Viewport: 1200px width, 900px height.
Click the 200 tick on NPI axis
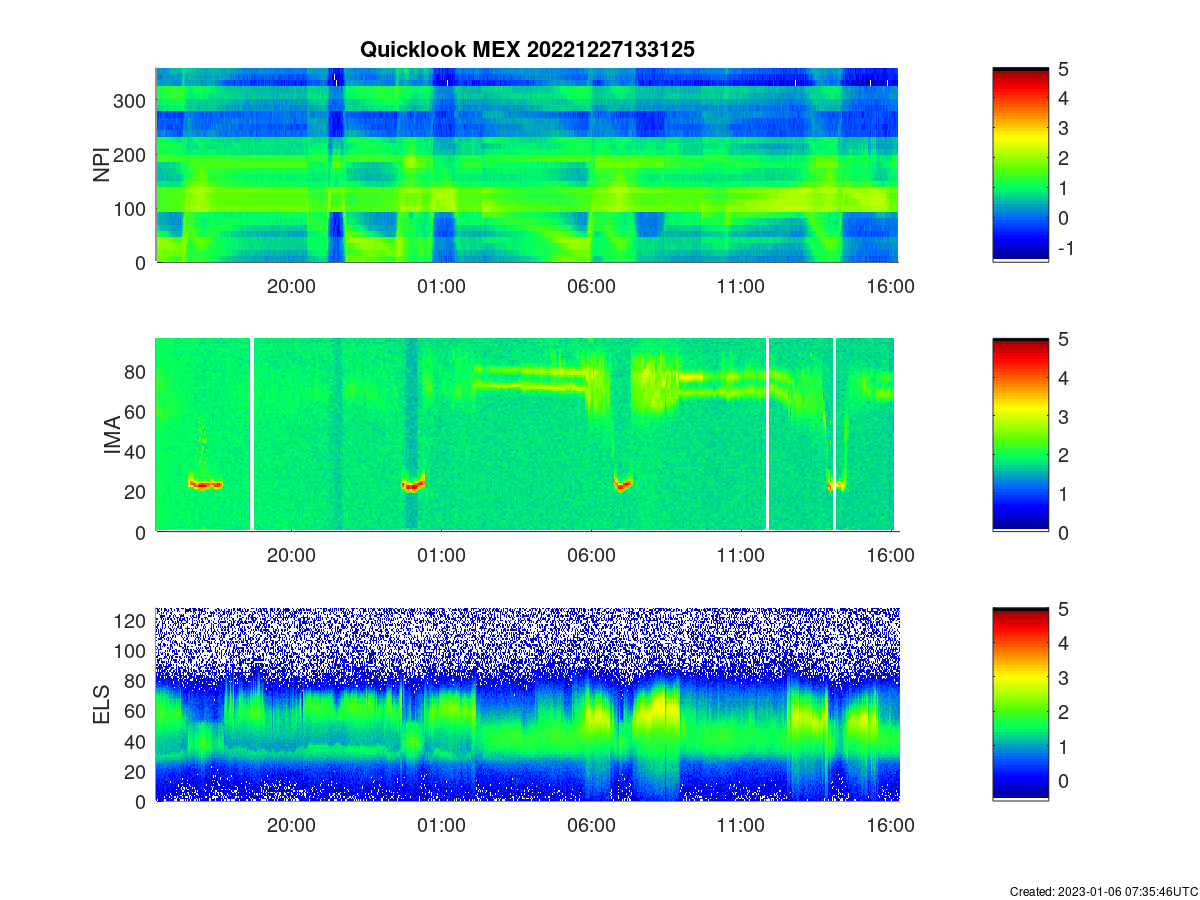click(132, 155)
